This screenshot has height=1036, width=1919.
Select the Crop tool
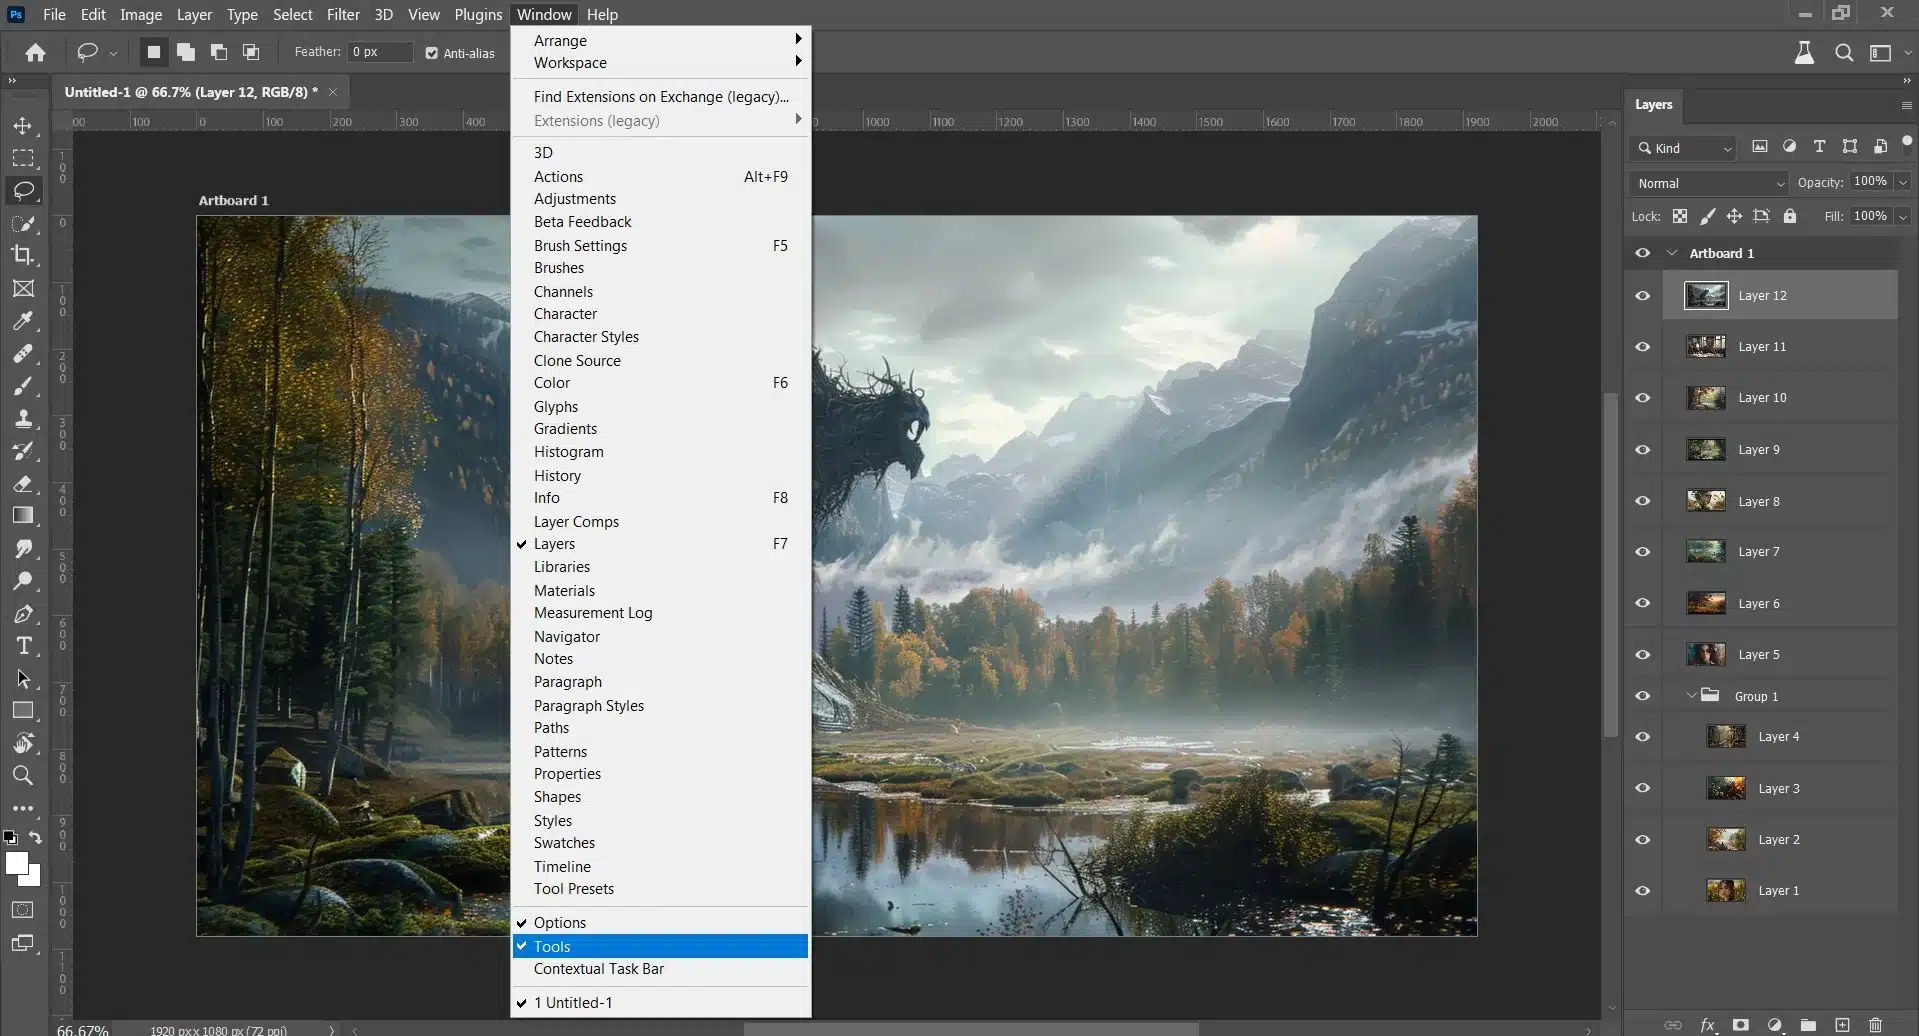pos(22,255)
